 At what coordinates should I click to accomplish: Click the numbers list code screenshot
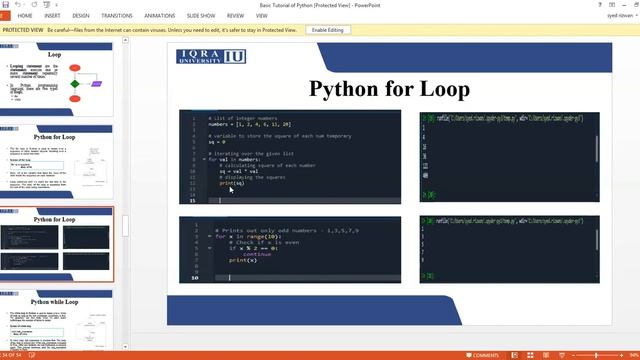(x=290, y=157)
